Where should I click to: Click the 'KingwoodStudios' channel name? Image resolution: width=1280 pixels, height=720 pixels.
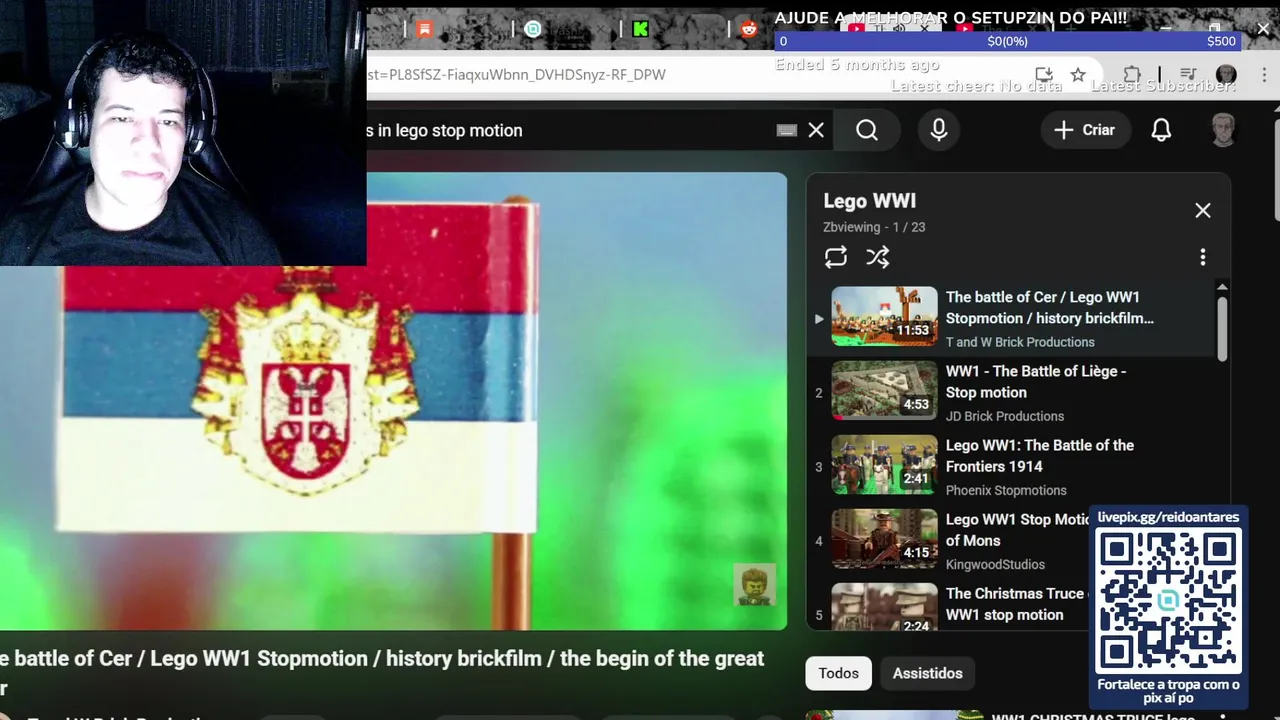(x=995, y=564)
